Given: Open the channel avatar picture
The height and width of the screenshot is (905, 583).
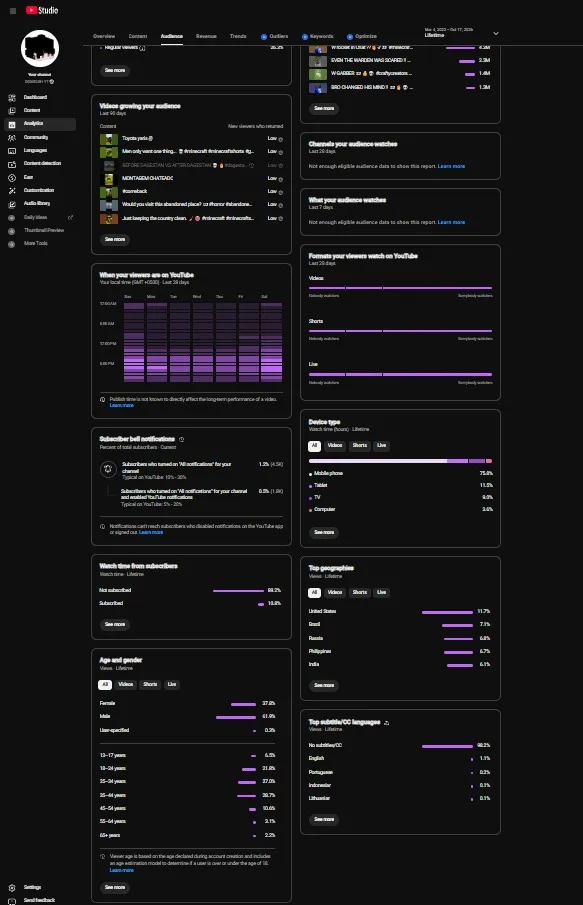Looking at the screenshot, I should point(40,48).
